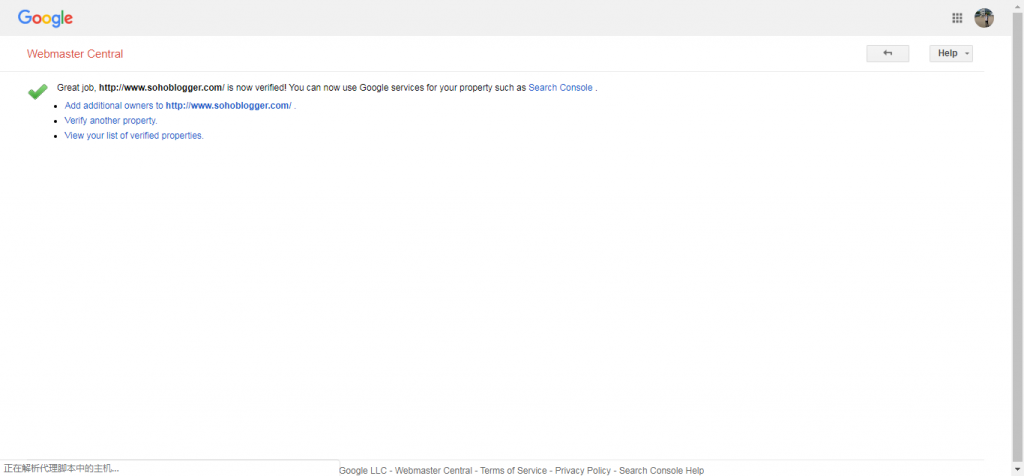Viewport: 1024px width, 476px height.
Task: Open Webmaster Central in the footer
Action: click(x=433, y=470)
